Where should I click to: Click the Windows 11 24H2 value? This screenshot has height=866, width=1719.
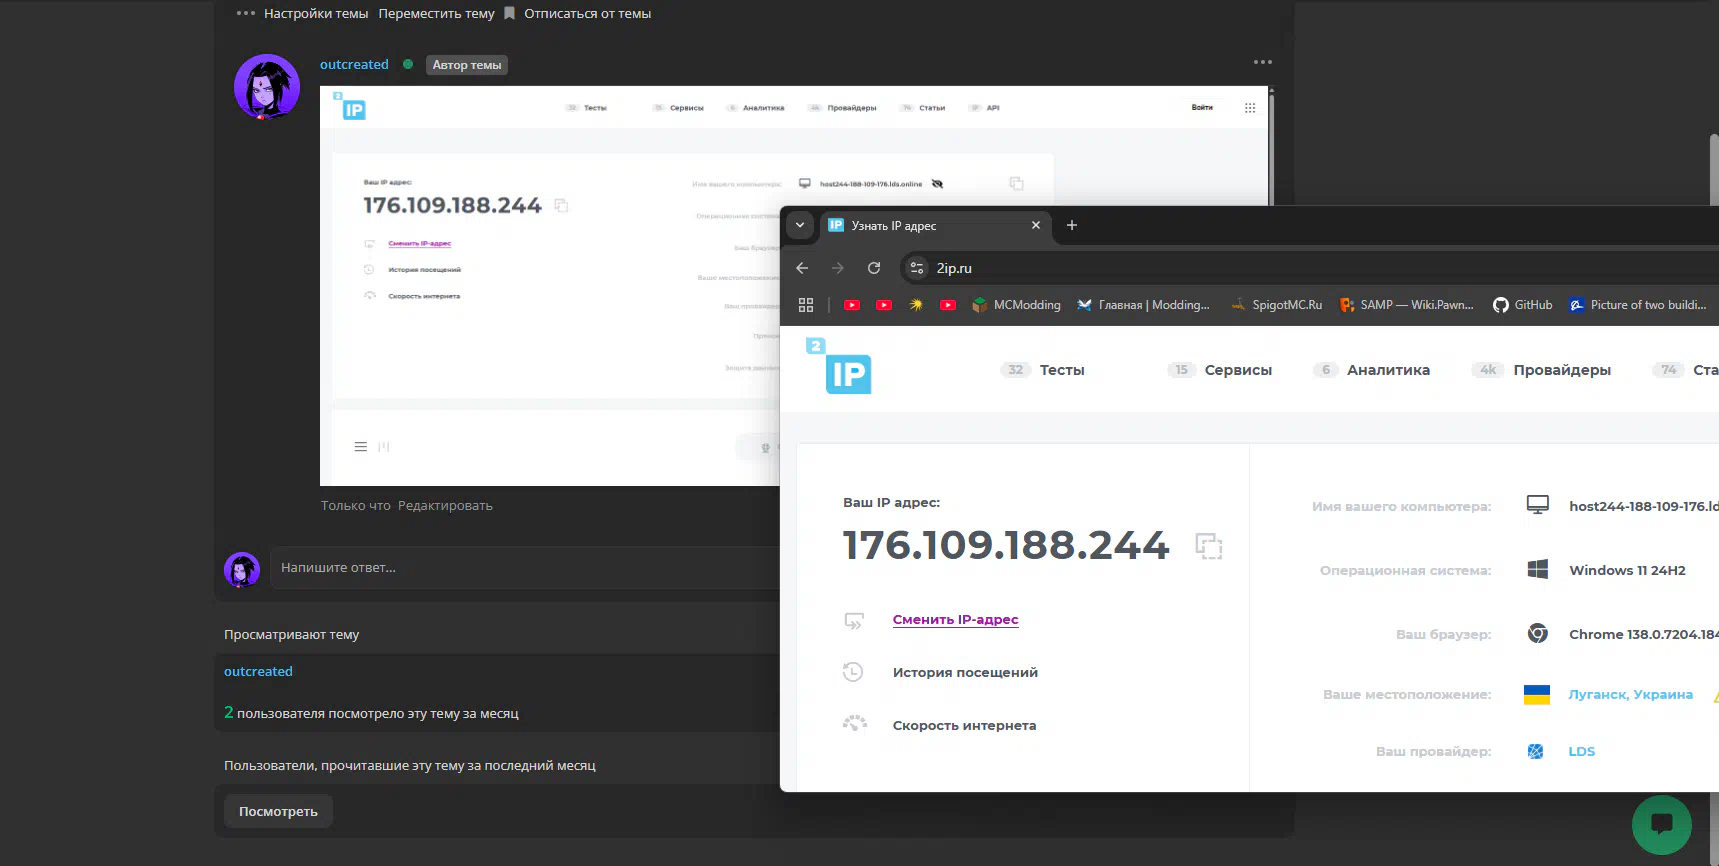tap(1627, 570)
